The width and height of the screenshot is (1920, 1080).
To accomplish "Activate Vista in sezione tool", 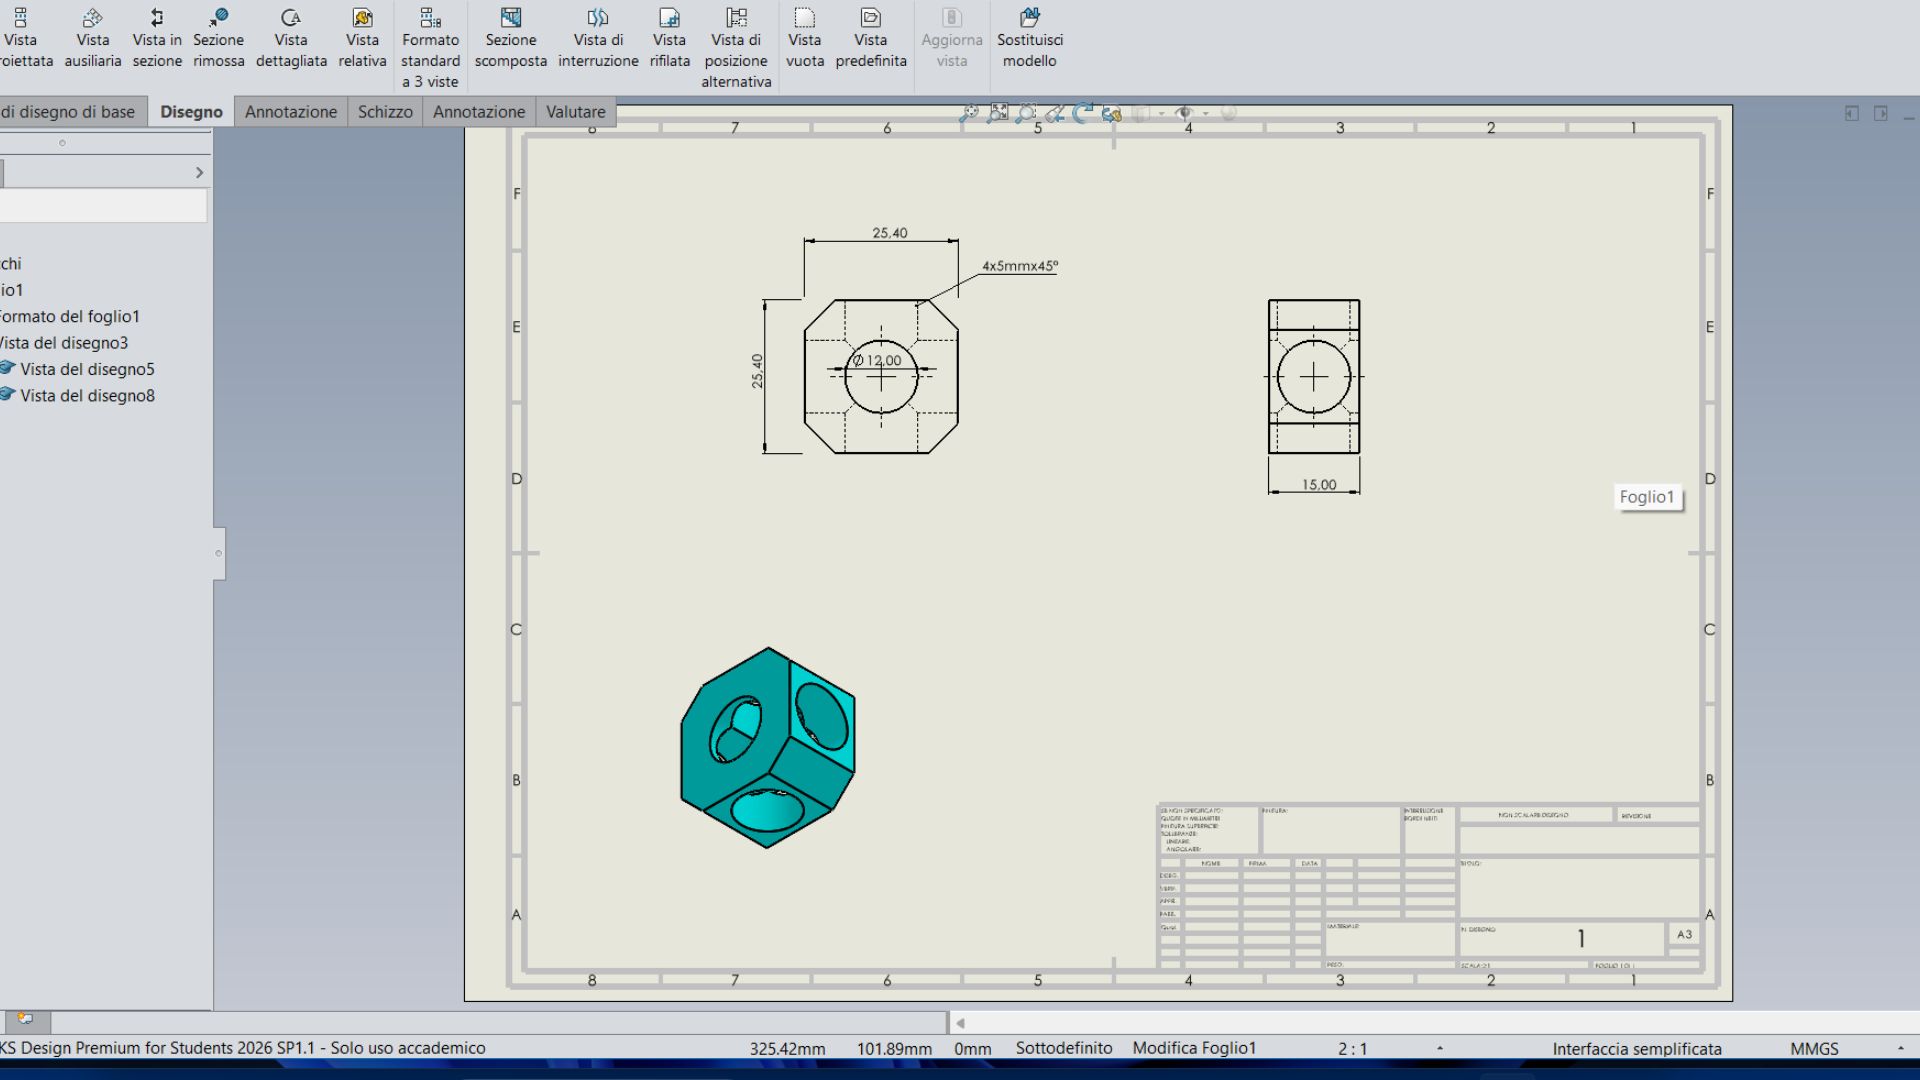I will click(x=157, y=39).
